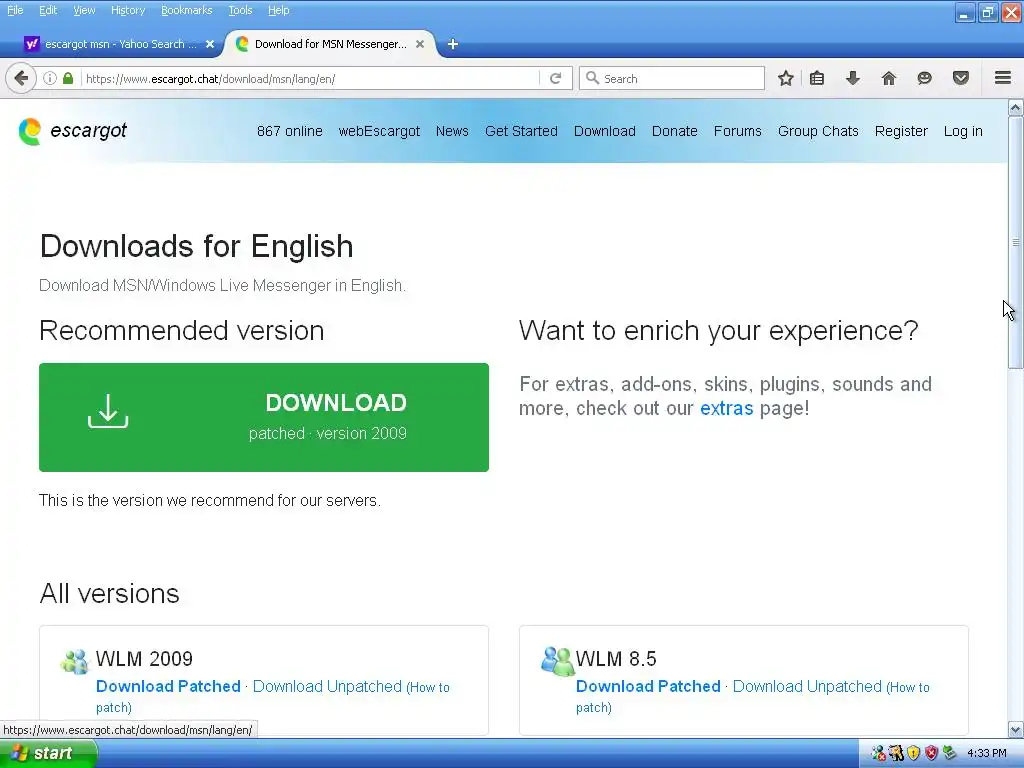The image size is (1024, 768).
Task: Open the File menu
Action: click(15, 10)
